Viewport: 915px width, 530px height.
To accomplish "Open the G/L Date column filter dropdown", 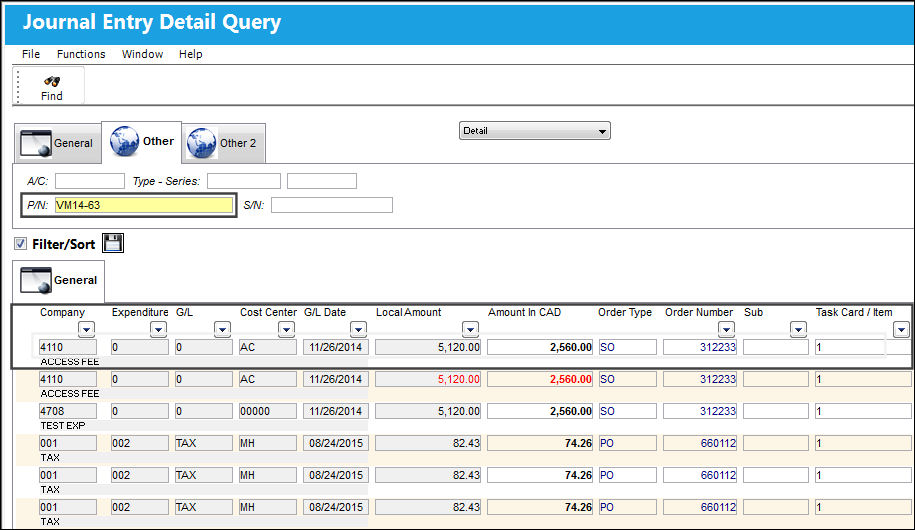I will (358, 330).
